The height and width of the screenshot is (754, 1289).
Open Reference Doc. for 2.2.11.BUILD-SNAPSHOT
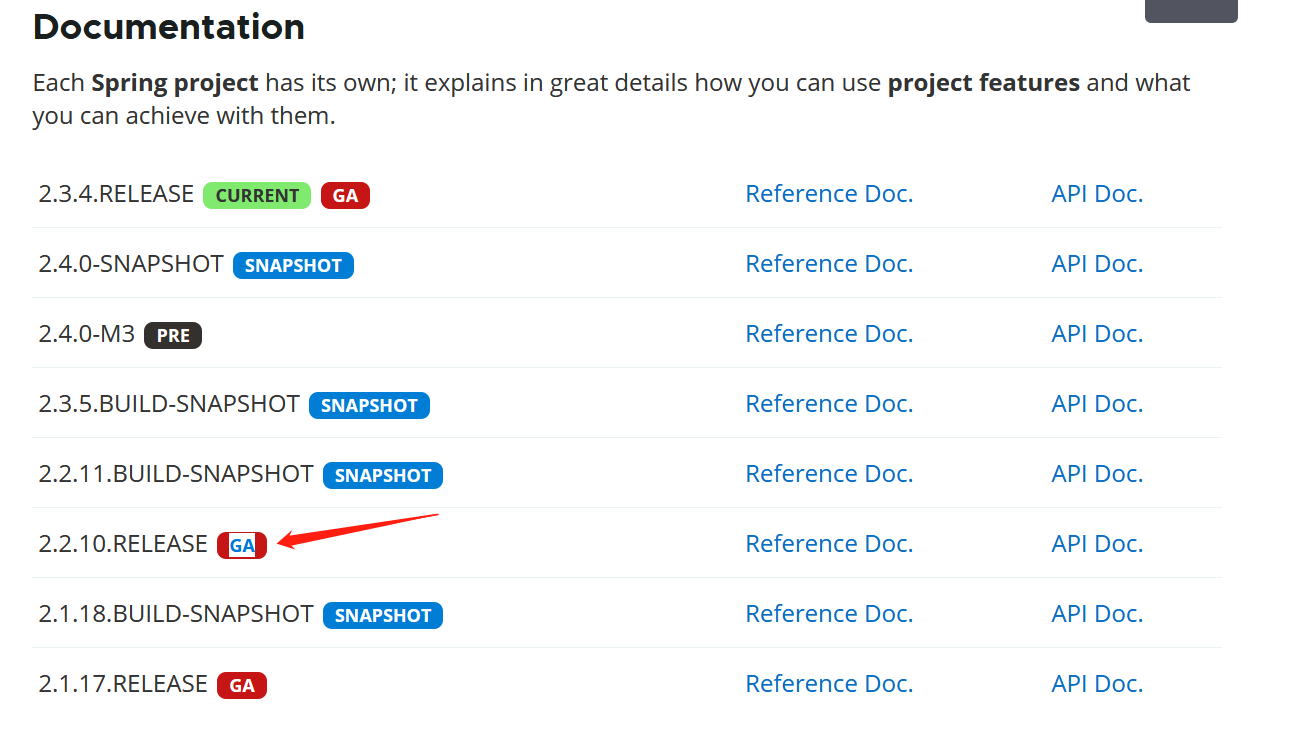pos(829,474)
